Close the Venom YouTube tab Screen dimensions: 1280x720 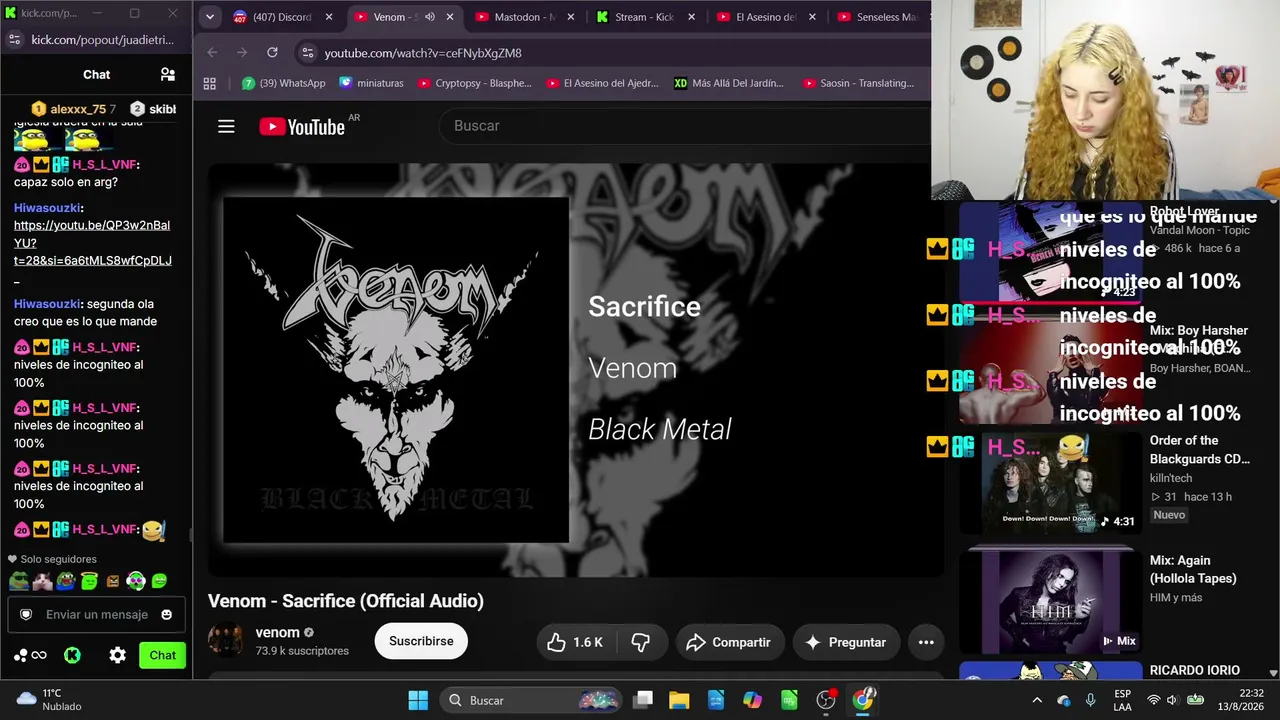(x=450, y=17)
